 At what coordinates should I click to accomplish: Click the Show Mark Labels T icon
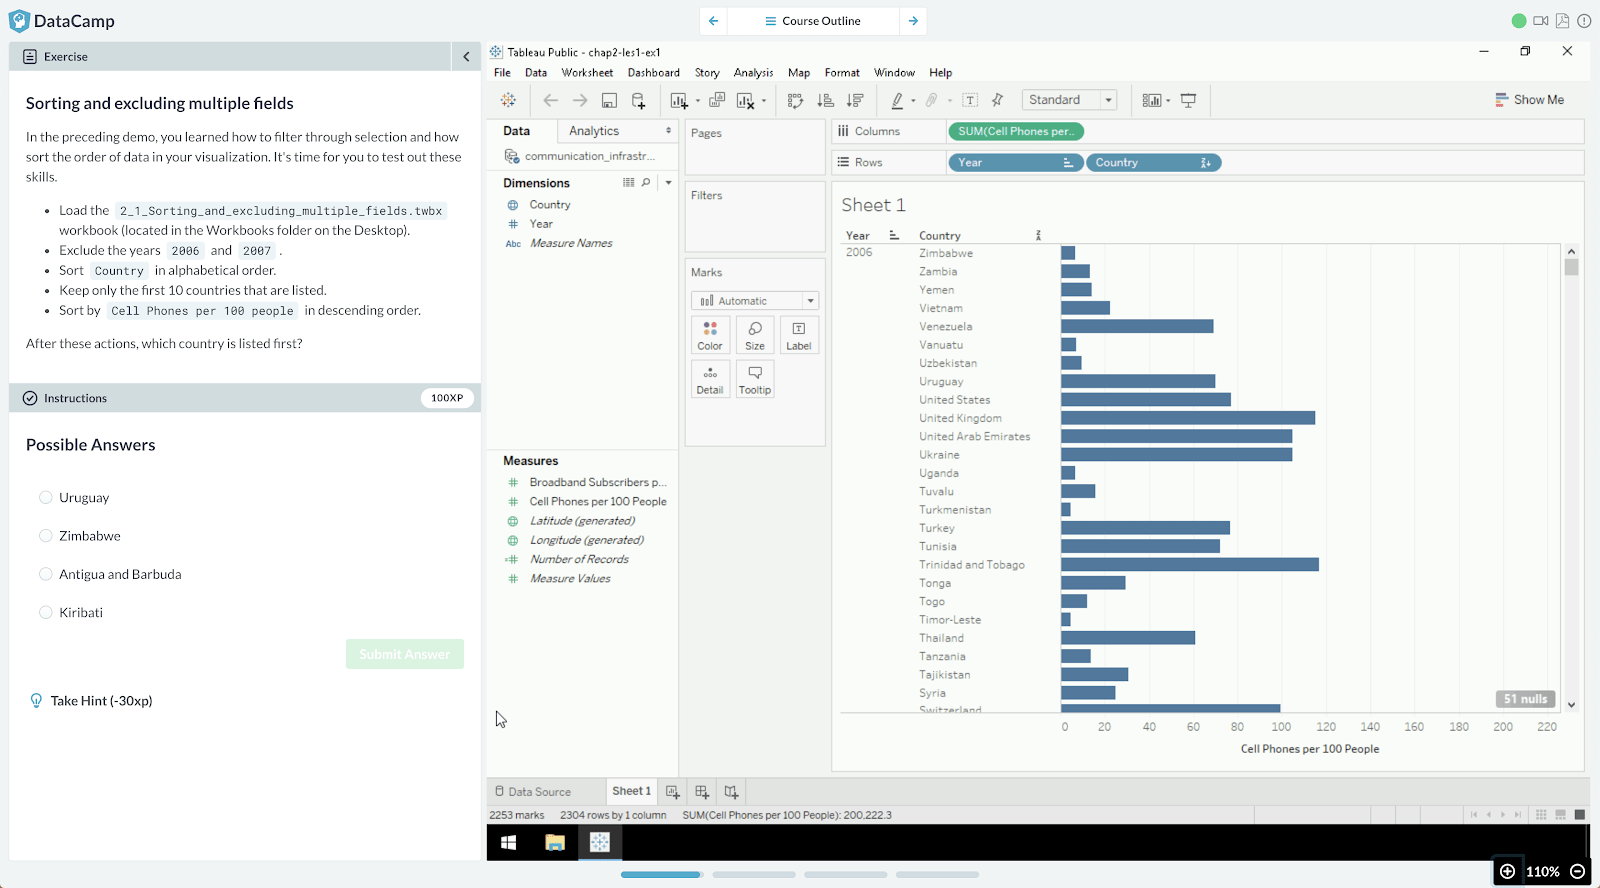[970, 100]
